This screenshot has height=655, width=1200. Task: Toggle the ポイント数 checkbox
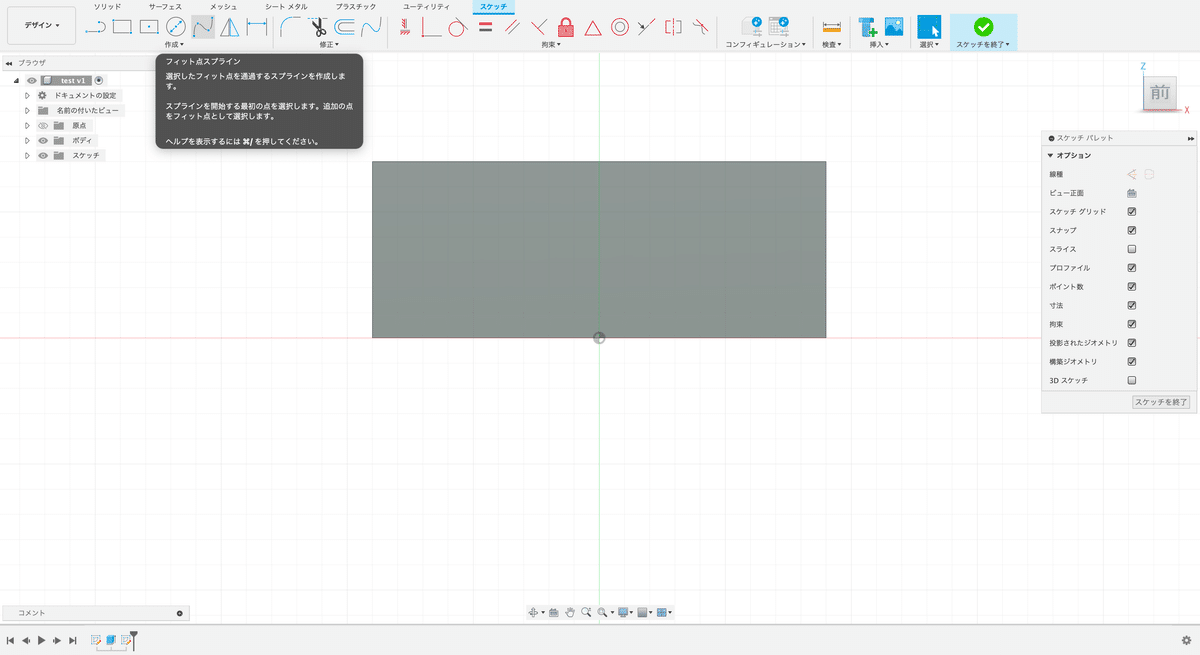(x=1132, y=287)
